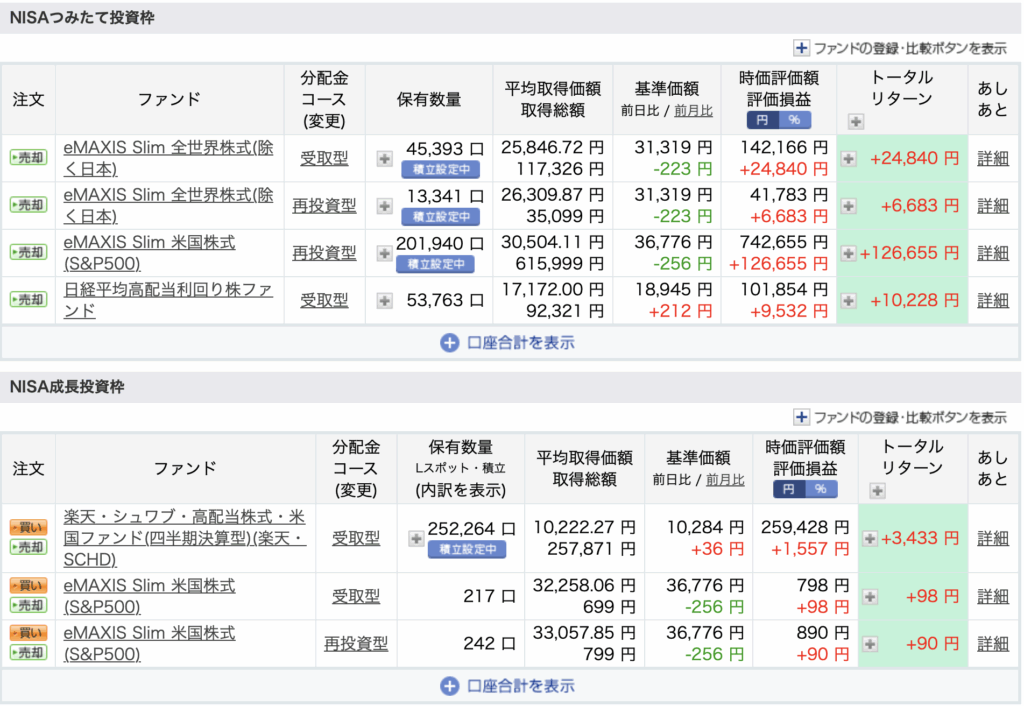Click 売却 for eMAXIS Slim 米国株式 in つみたて投資枠
The image size is (1024, 706).
click(28, 253)
